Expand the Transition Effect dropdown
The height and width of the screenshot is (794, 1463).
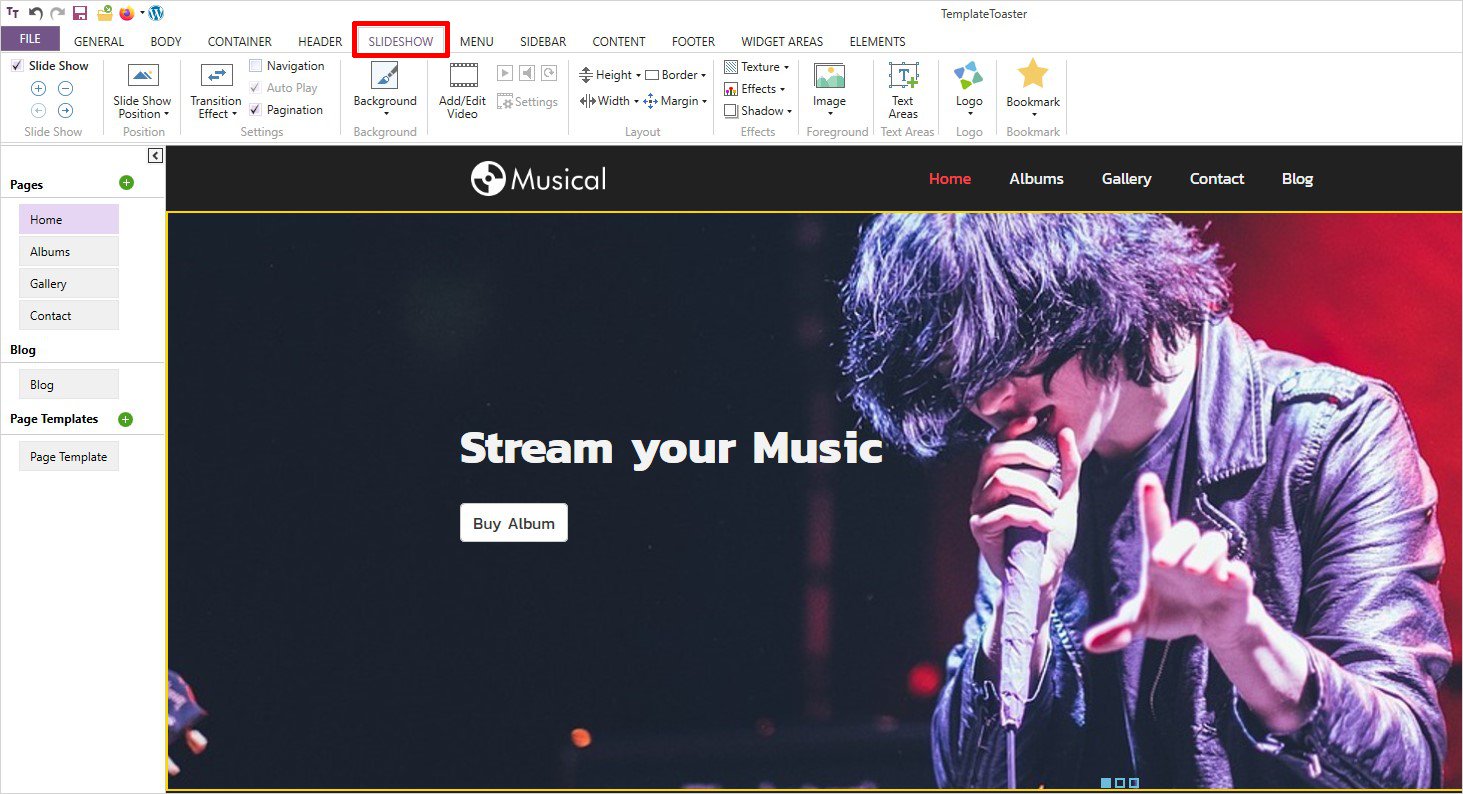216,106
